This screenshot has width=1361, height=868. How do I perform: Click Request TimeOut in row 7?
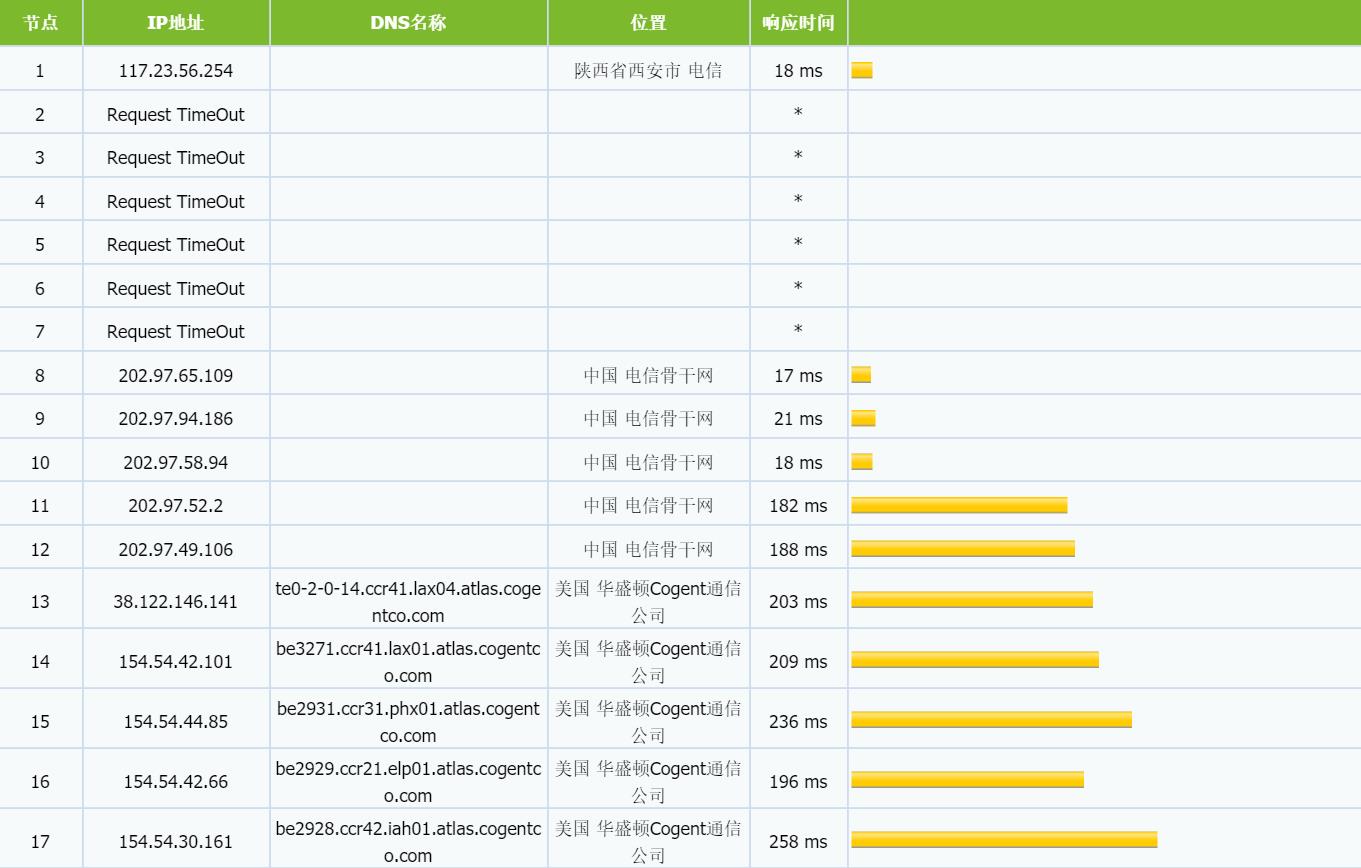[x=176, y=332]
